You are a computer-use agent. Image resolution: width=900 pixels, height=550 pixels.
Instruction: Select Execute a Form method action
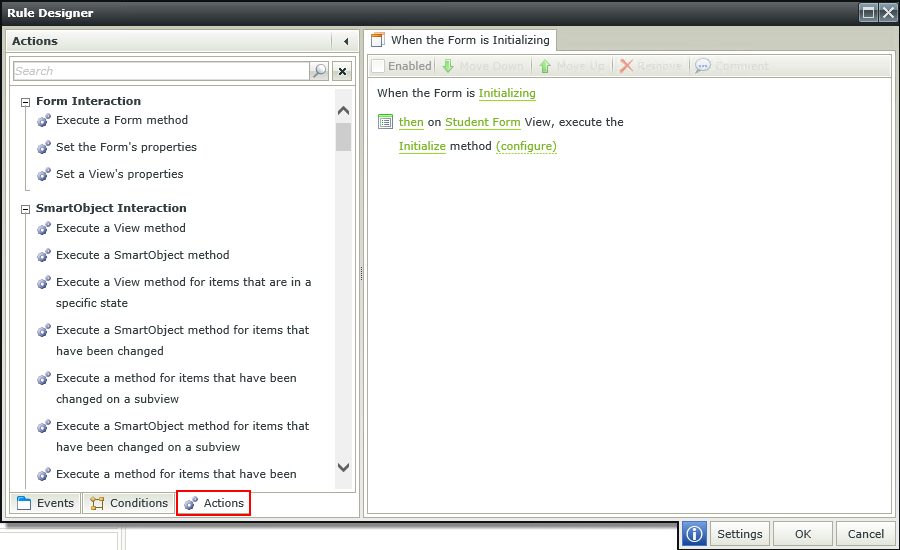pos(122,120)
